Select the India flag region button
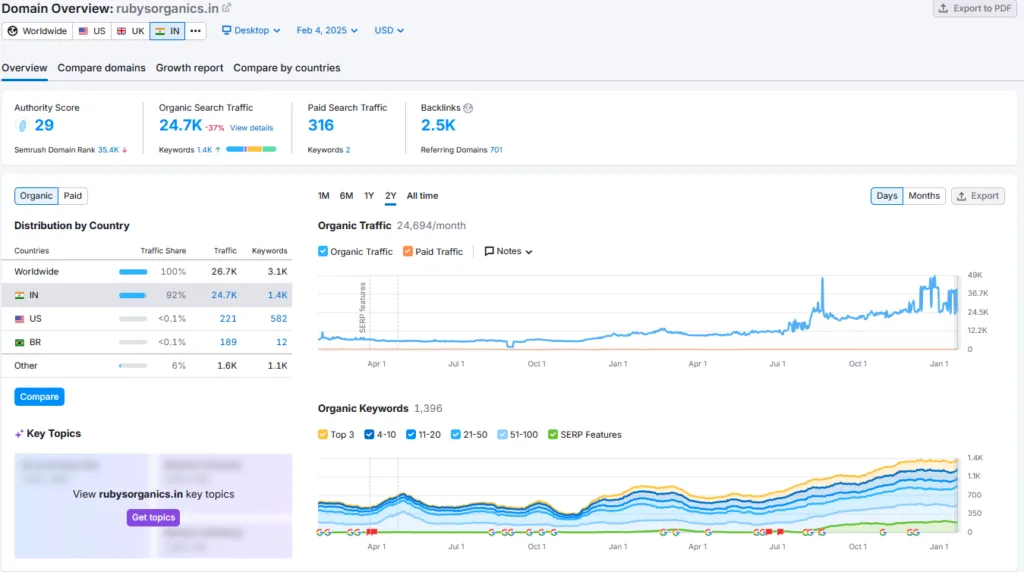The width and height of the screenshot is (1024, 572). (167, 31)
